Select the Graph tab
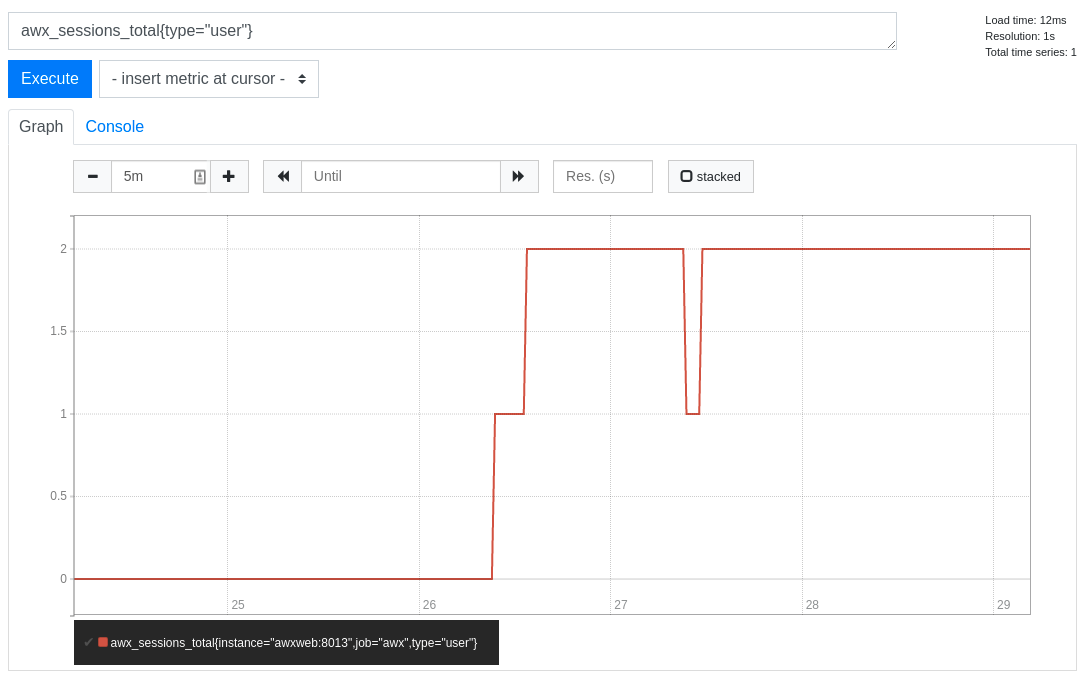The image size is (1081, 675). [40, 127]
